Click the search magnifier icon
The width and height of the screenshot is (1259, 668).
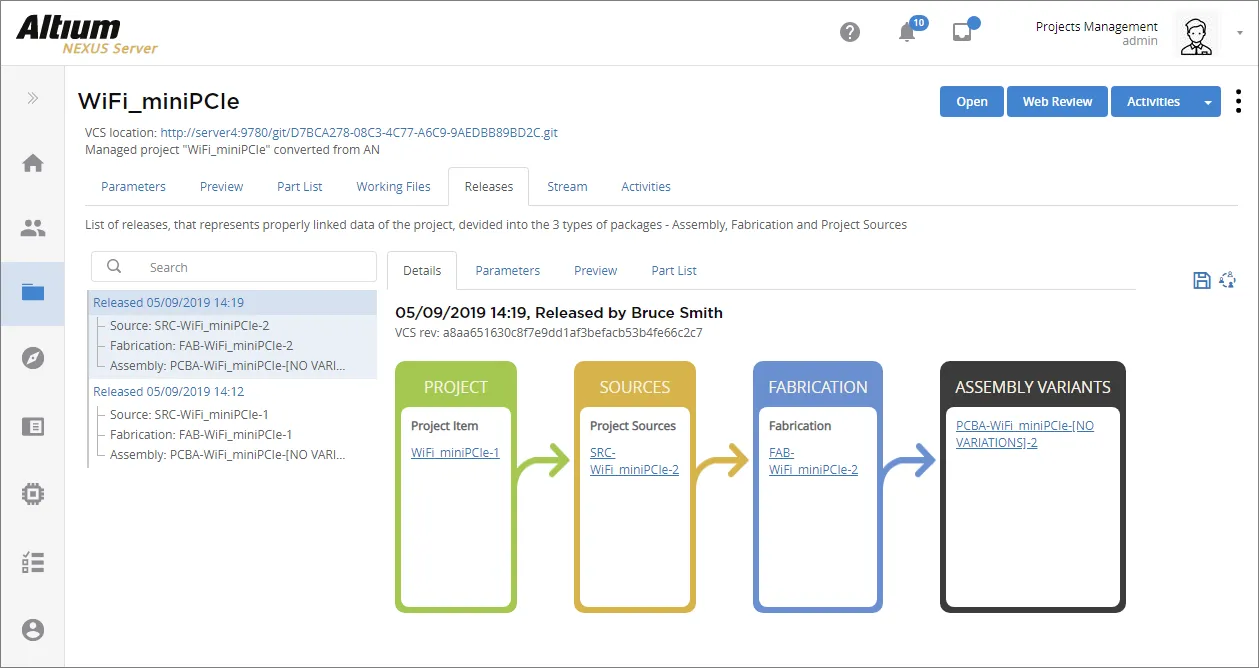click(114, 267)
